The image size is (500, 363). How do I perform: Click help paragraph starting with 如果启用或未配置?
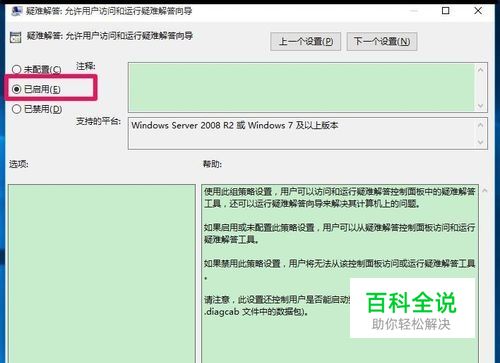click(340, 233)
